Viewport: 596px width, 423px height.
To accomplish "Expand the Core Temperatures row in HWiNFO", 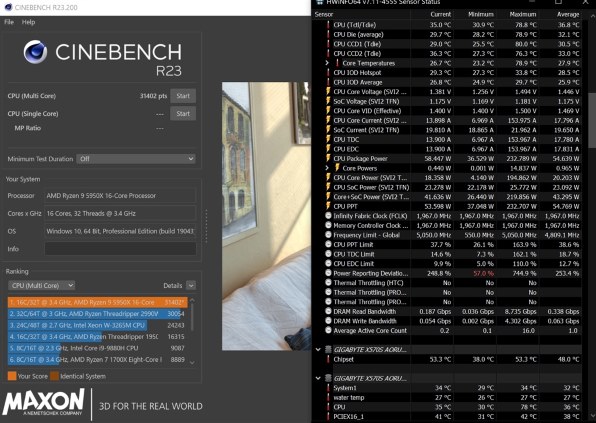I will pyautogui.click(x=327, y=63).
